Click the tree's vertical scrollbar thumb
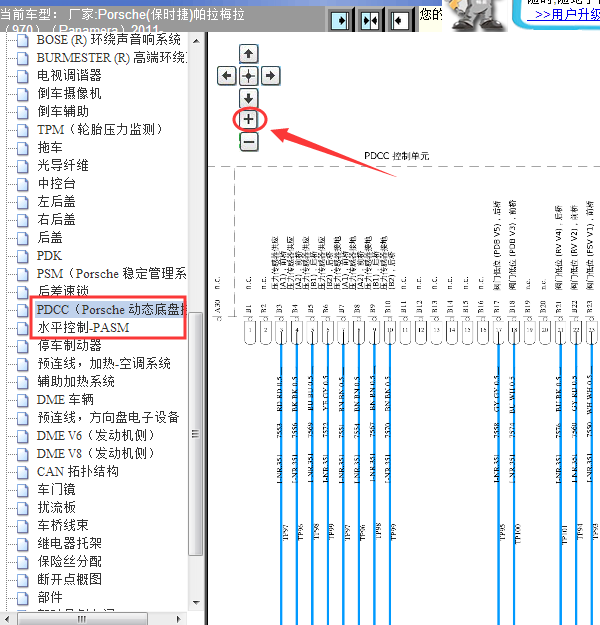Viewport: 600px width, 625px height. (195, 434)
